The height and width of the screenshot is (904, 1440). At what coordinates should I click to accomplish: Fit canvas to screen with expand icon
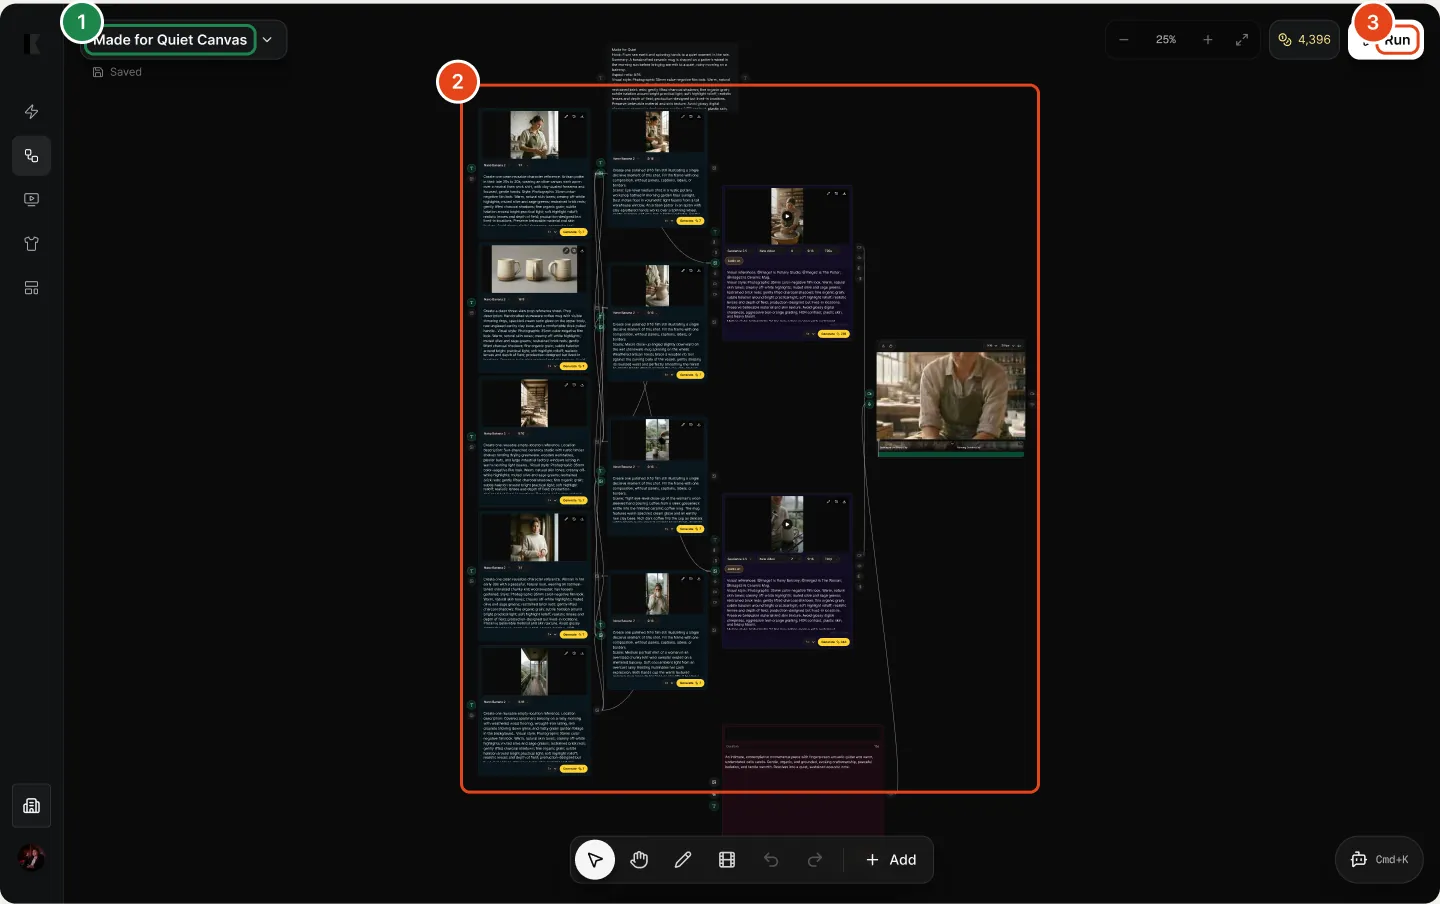(1242, 40)
